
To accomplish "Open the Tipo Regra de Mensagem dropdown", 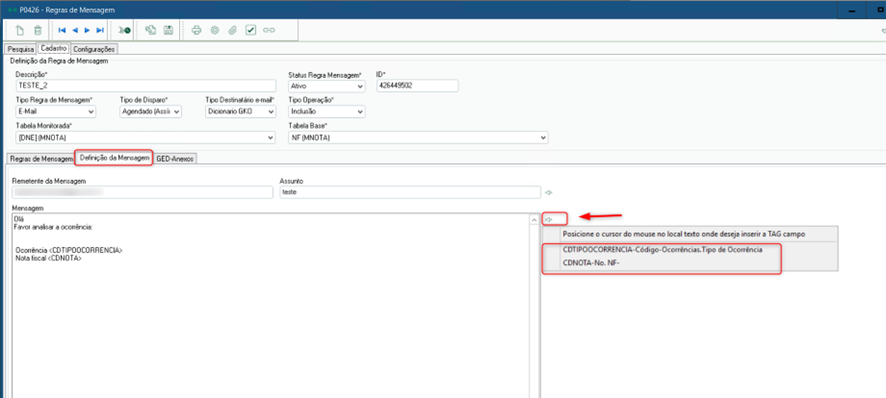I will [55, 111].
